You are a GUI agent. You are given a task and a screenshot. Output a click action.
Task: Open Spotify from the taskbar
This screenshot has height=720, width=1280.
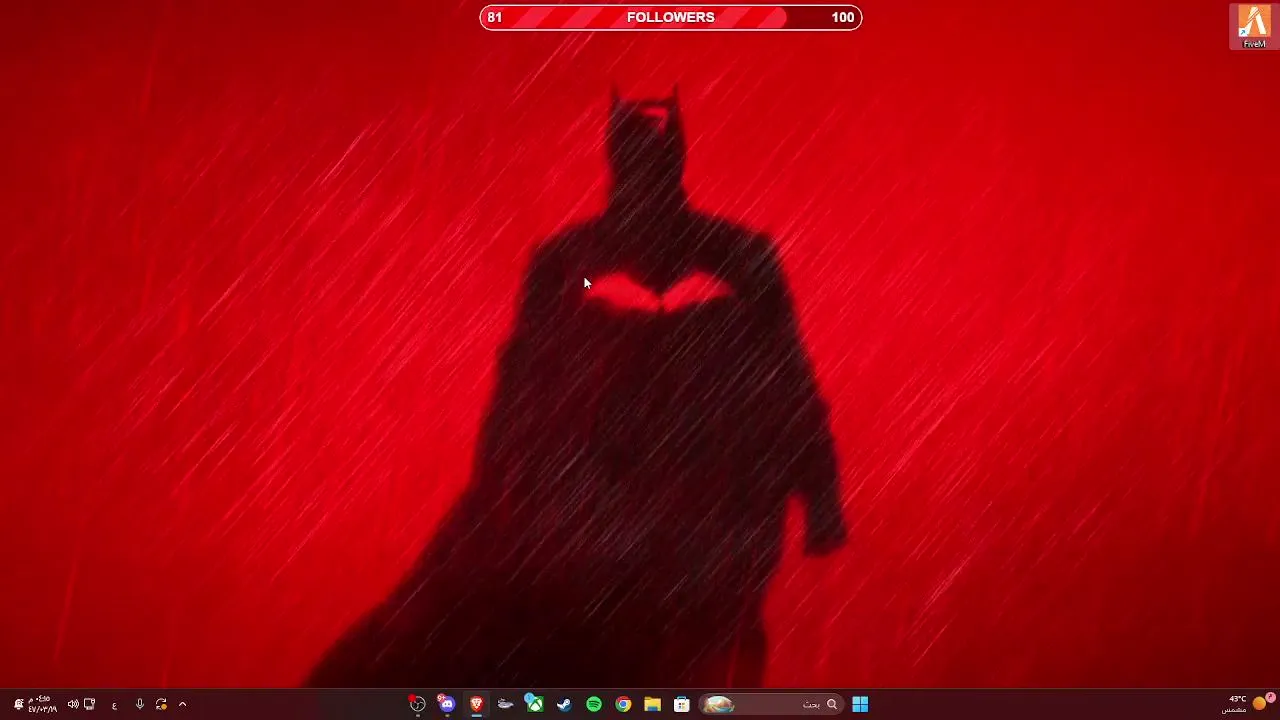point(594,704)
